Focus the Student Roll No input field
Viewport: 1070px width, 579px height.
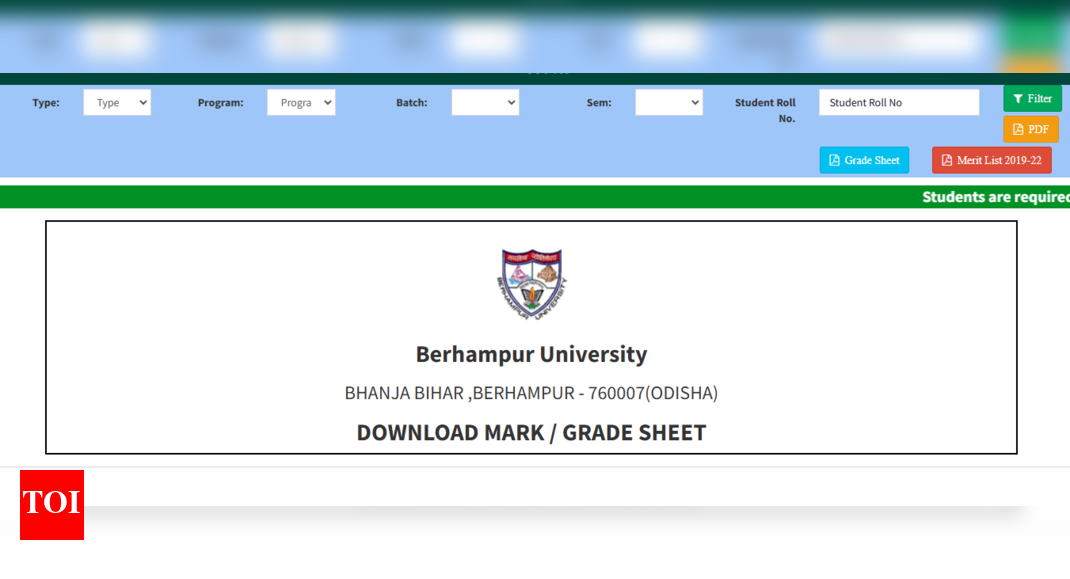click(x=899, y=102)
